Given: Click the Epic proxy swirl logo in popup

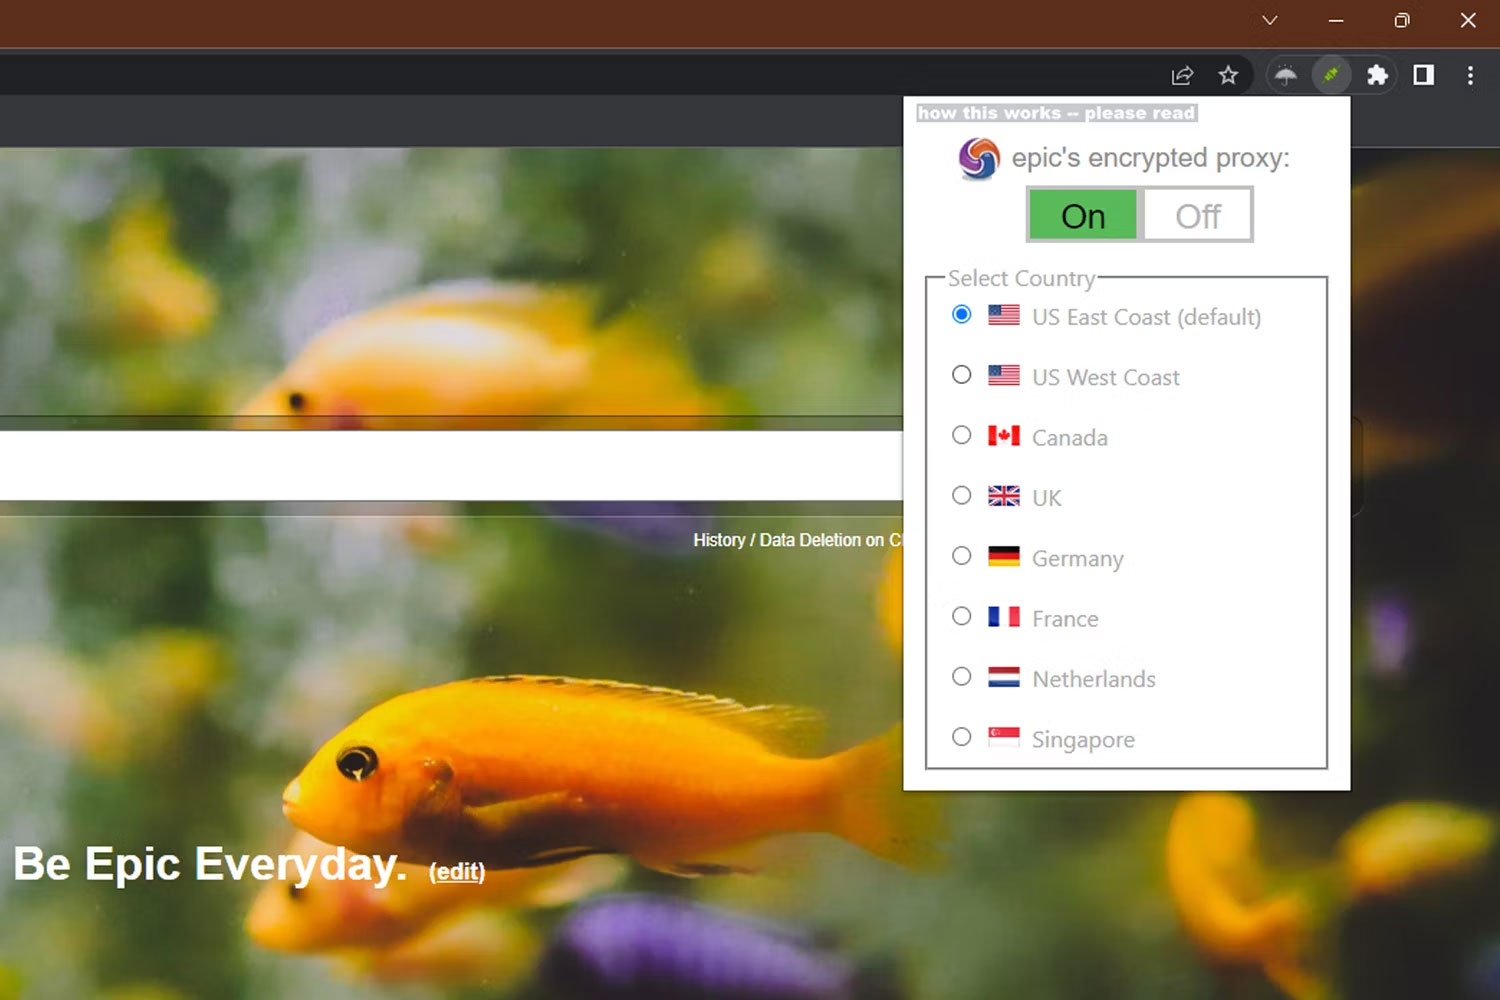Looking at the screenshot, I should point(977,158).
